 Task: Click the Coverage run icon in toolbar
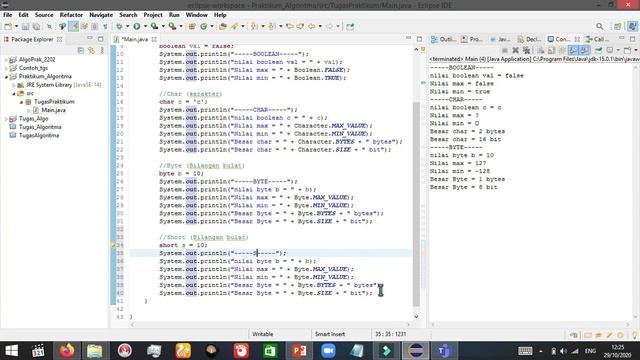pos(154,27)
